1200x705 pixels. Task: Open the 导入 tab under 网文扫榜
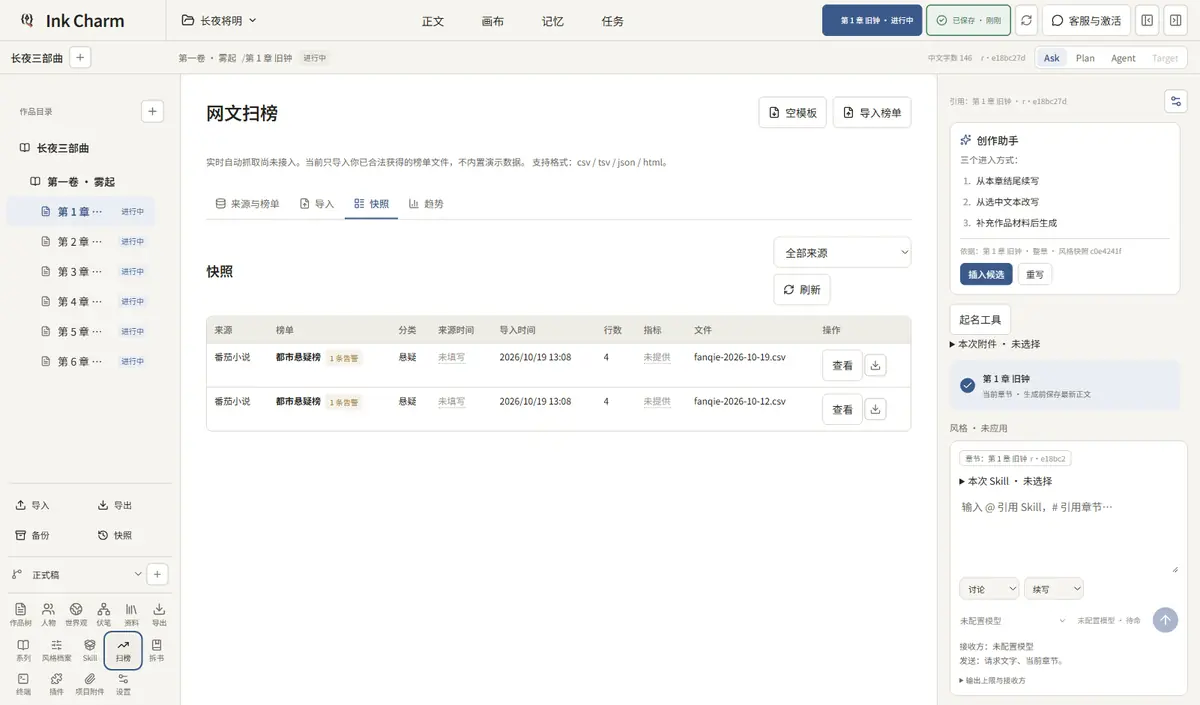click(317, 203)
